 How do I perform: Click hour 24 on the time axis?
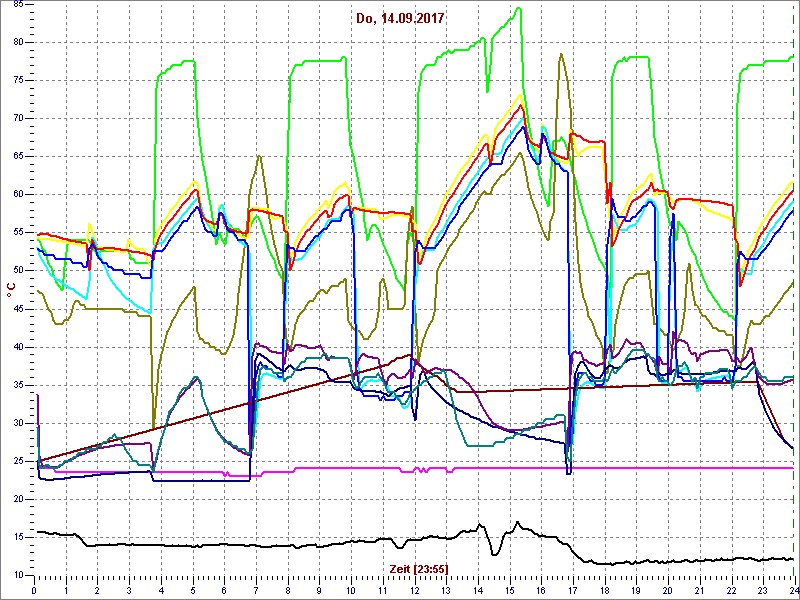point(793,591)
